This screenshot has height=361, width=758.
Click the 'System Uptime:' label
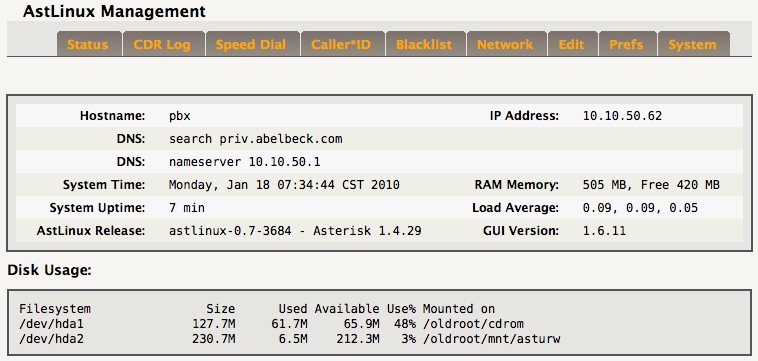(97, 208)
